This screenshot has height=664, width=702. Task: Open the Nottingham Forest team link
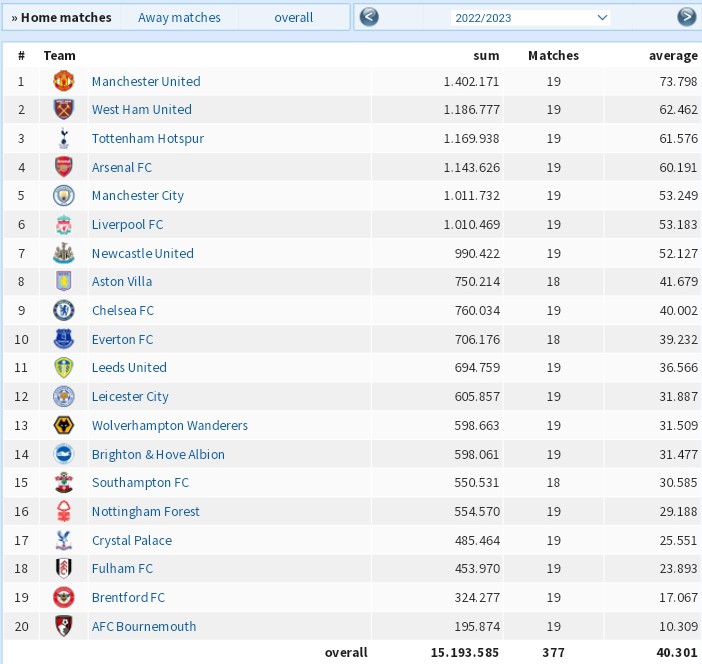(146, 511)
